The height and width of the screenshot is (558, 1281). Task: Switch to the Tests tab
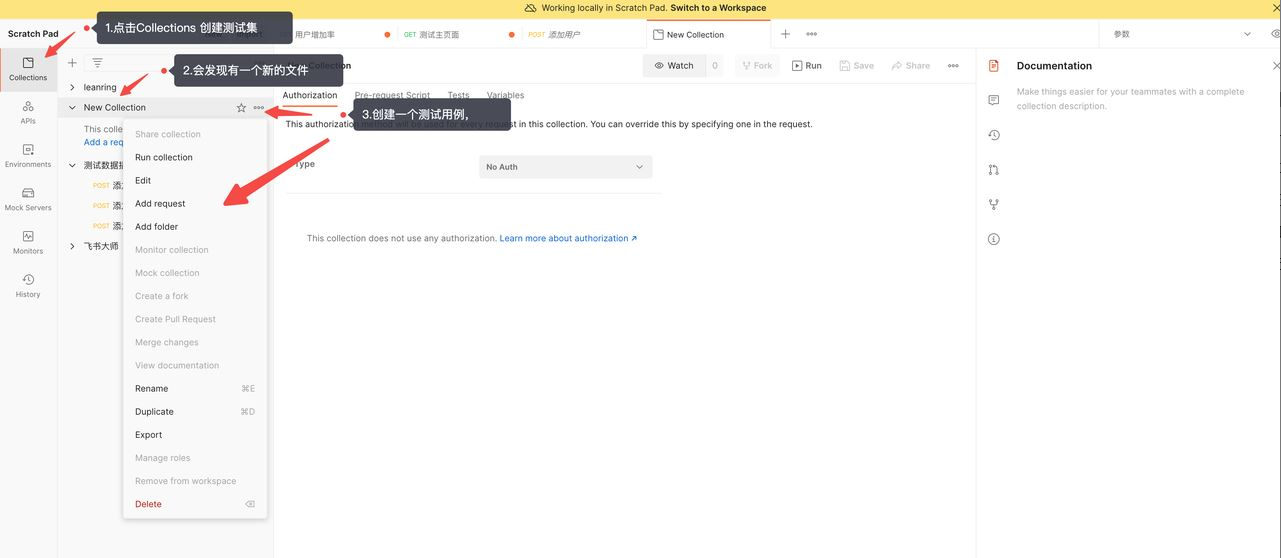click(x=458, y=95)
